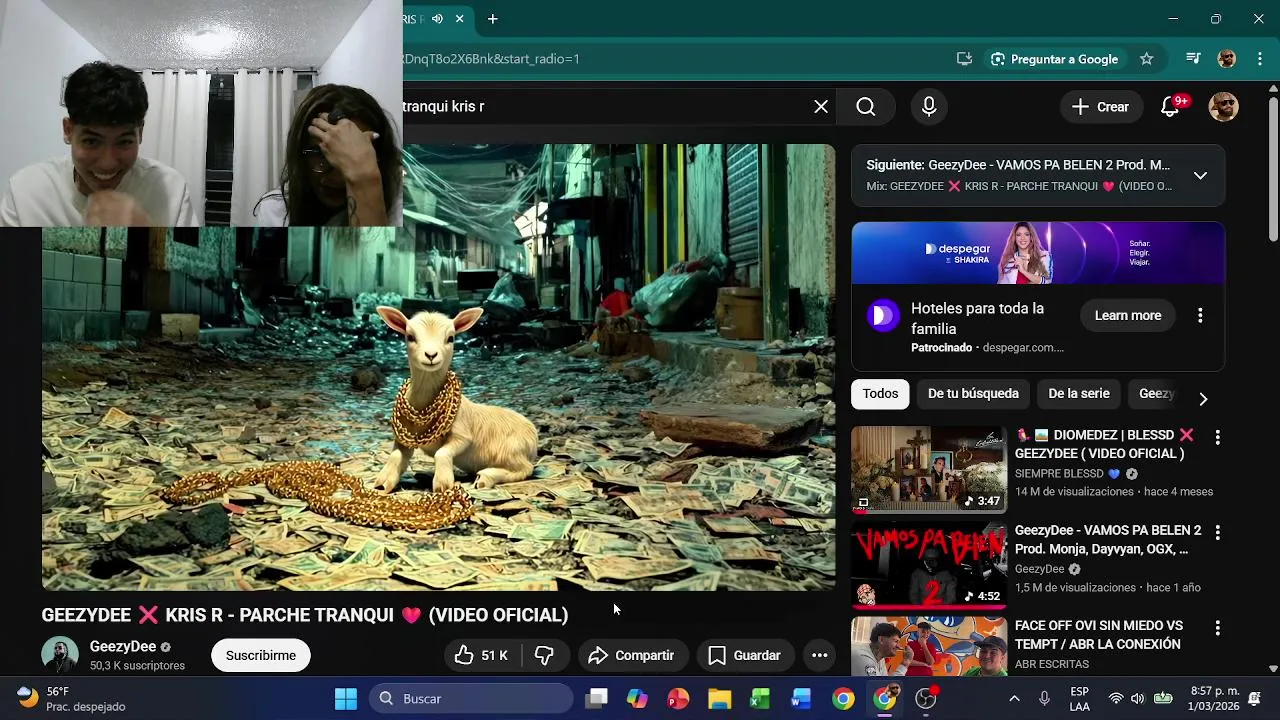The image size is (1280, 720).
Task: Open YouTube account avatar menu
Action: coord(1223,107)
